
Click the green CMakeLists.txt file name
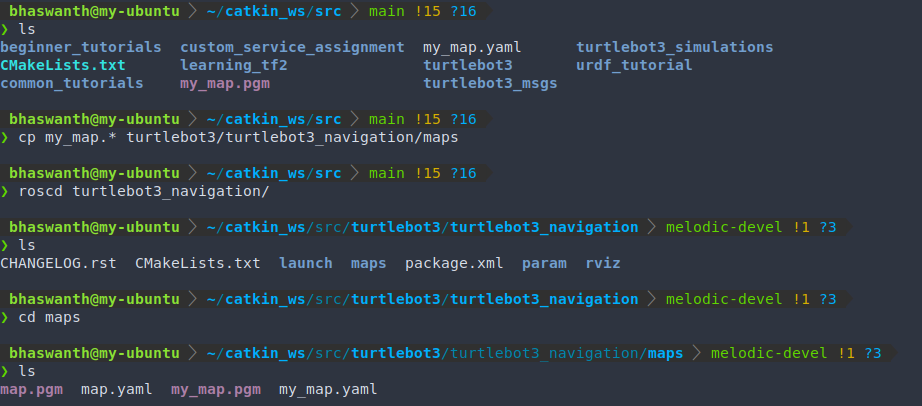(63, 65)
